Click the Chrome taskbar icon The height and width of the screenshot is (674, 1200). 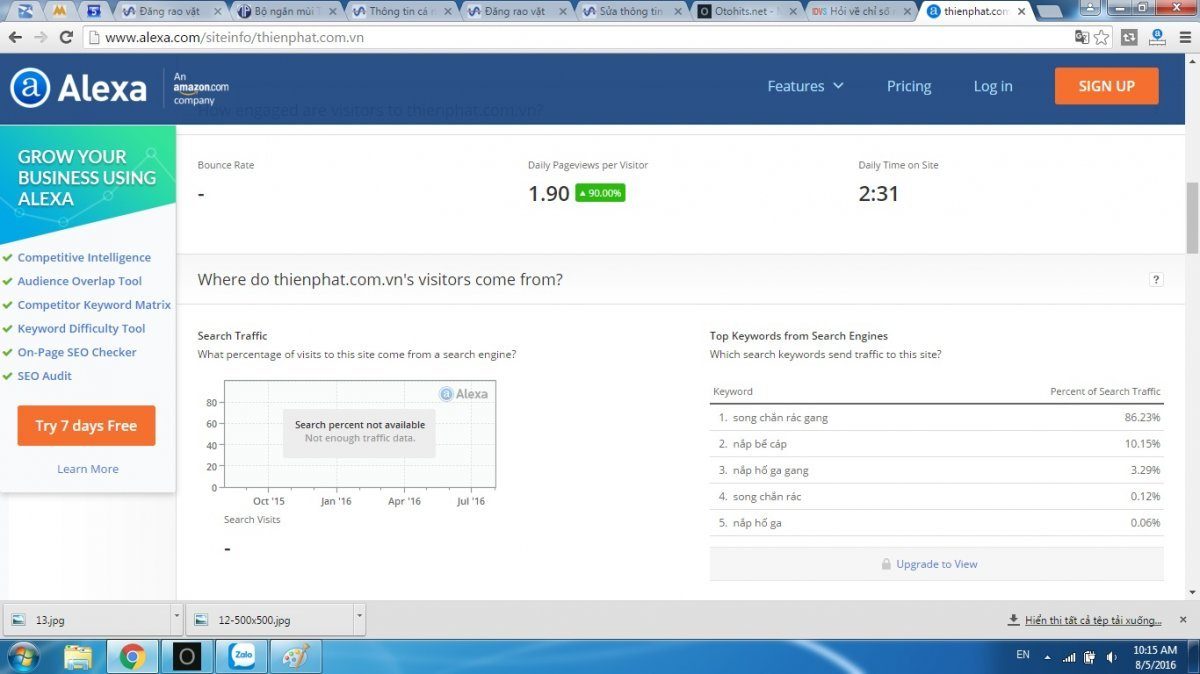tap(132, 657)
